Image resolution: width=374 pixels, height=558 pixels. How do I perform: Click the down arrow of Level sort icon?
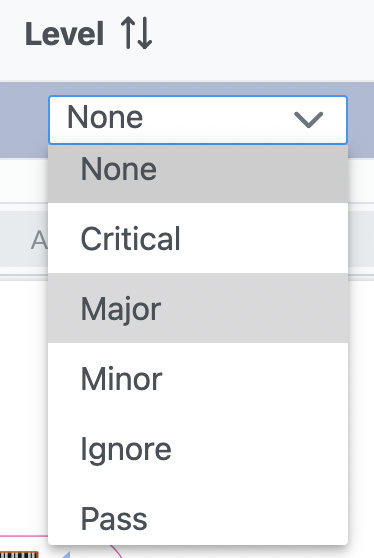pyautogui.click(x=145, y=33)
